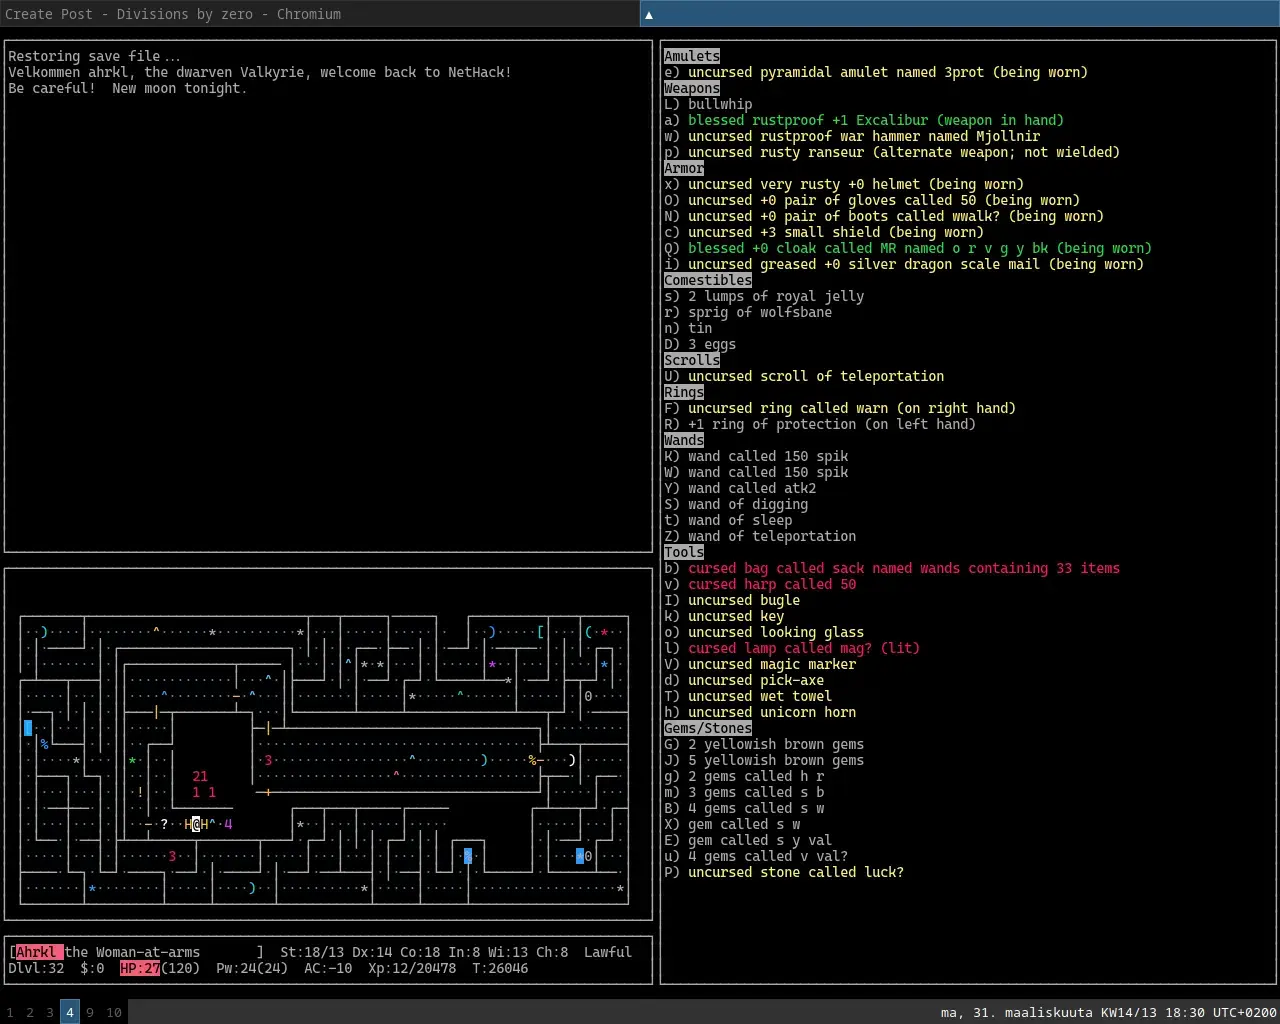1280x1024 pixels.
Task: Select the uncursed unicorn horn row
Action: click(x=760, y=712)
